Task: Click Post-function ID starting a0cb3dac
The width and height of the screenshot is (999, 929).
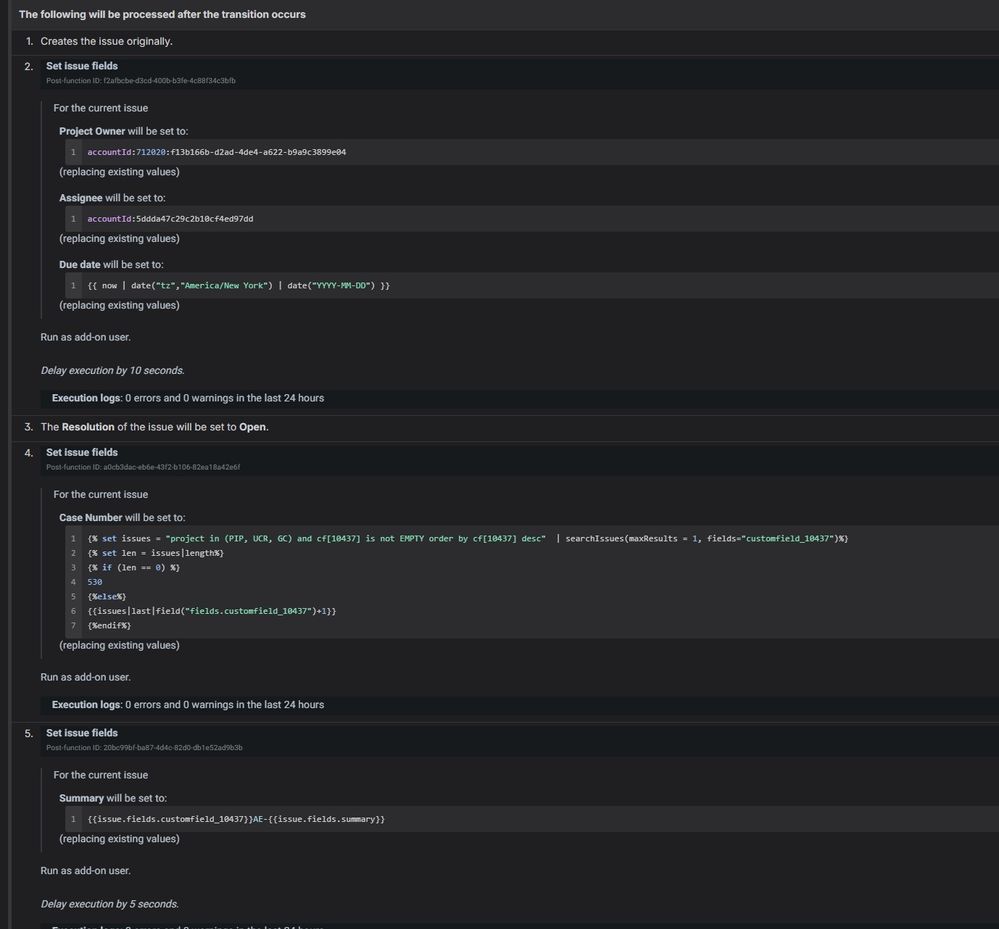Action: pyautogui.click(x=143, y=467)
